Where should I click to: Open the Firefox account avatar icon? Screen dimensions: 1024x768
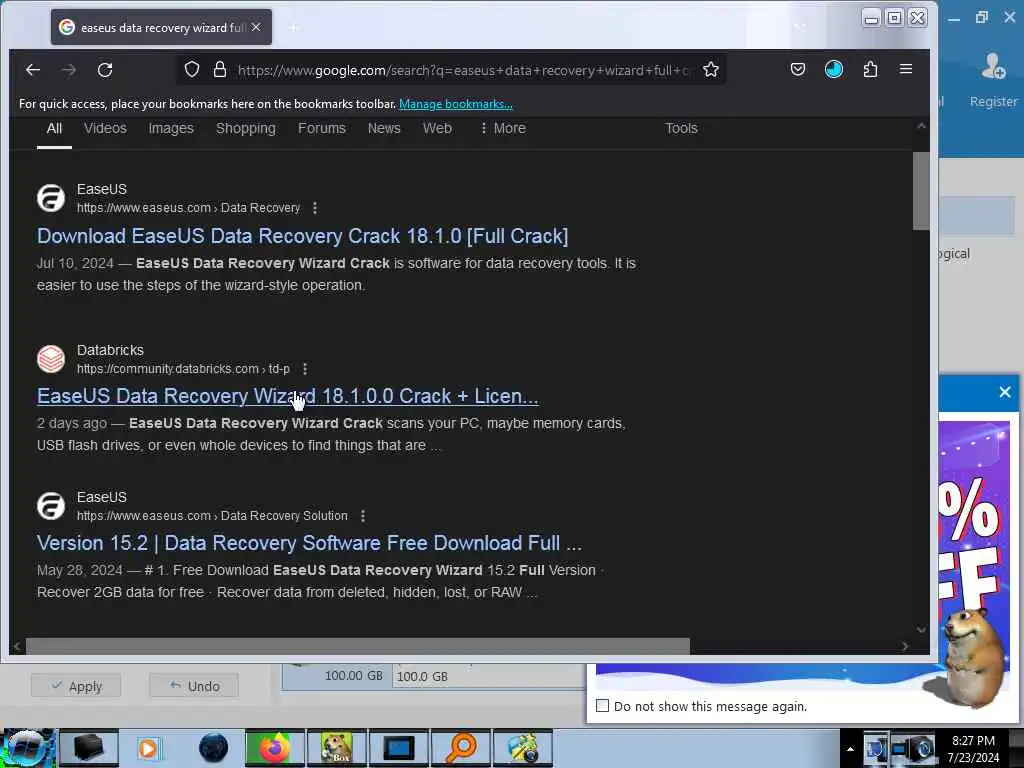(834, 69)
